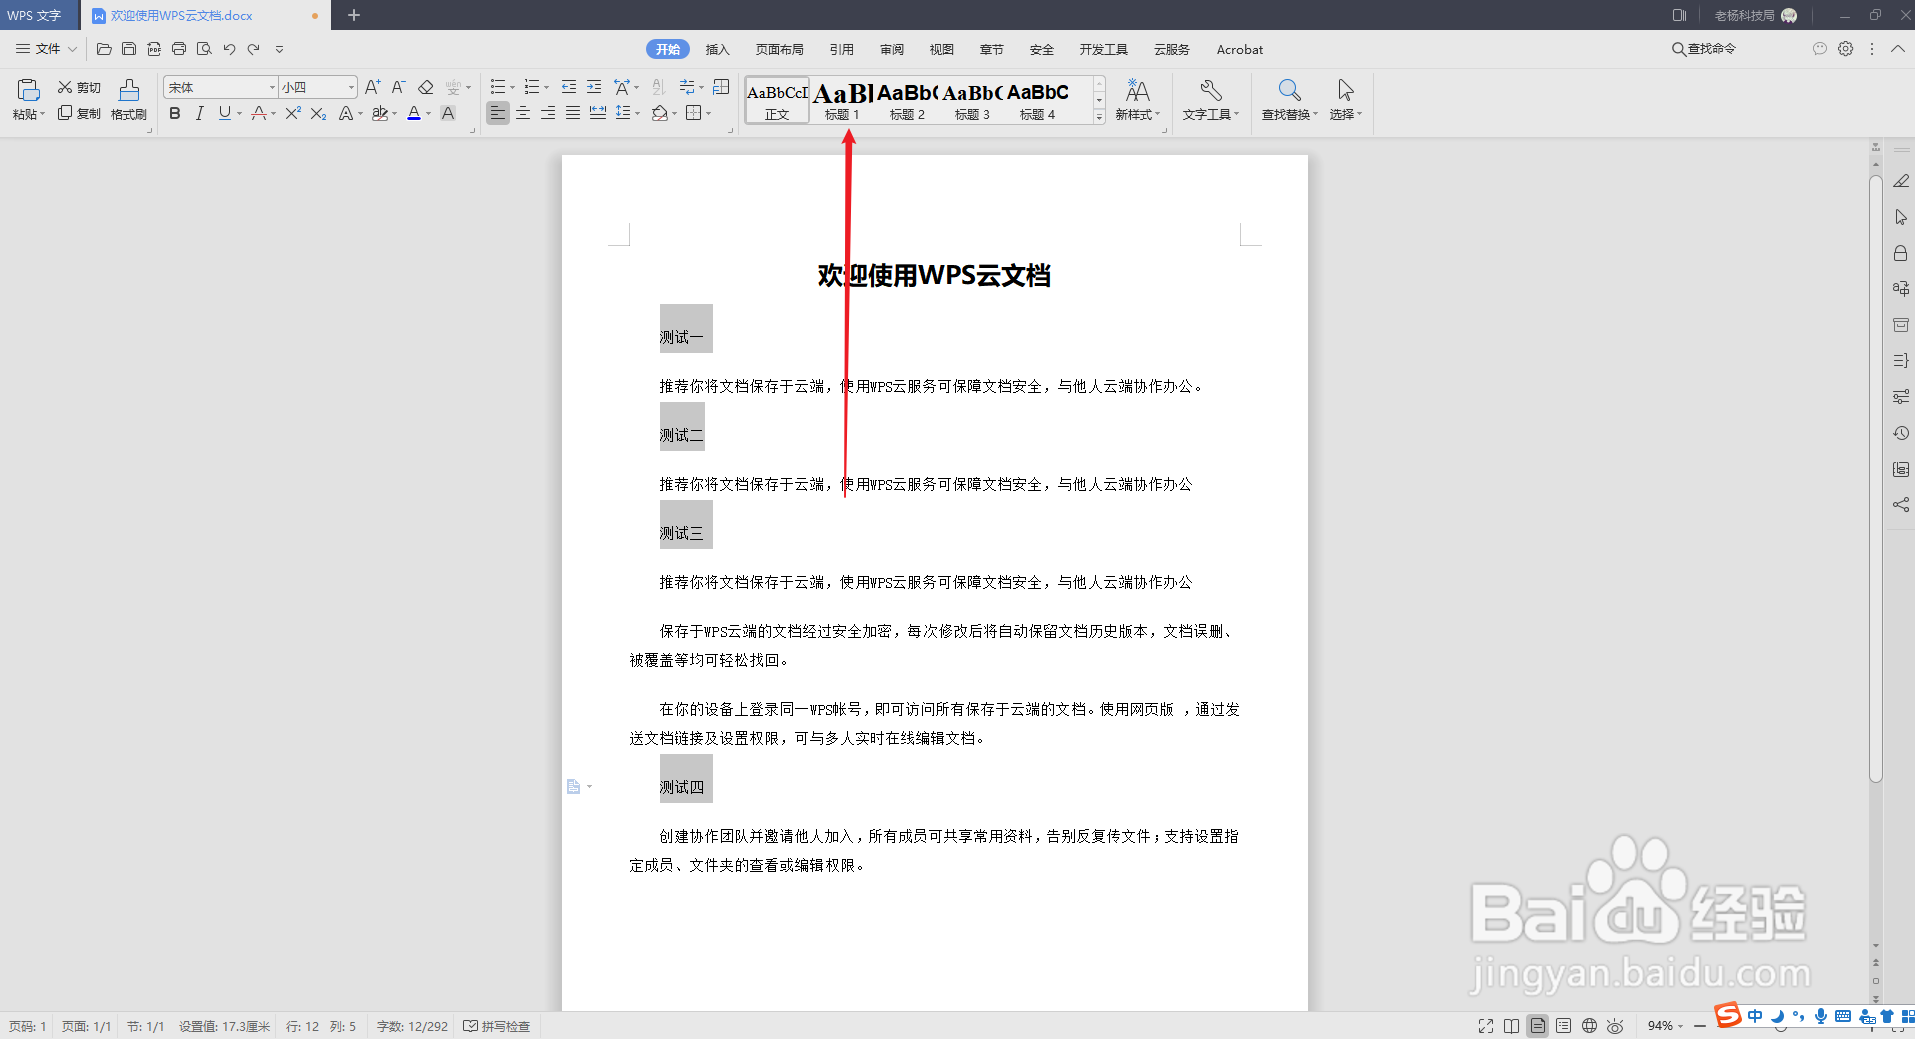Click the Print icon

tap(179, 49)
